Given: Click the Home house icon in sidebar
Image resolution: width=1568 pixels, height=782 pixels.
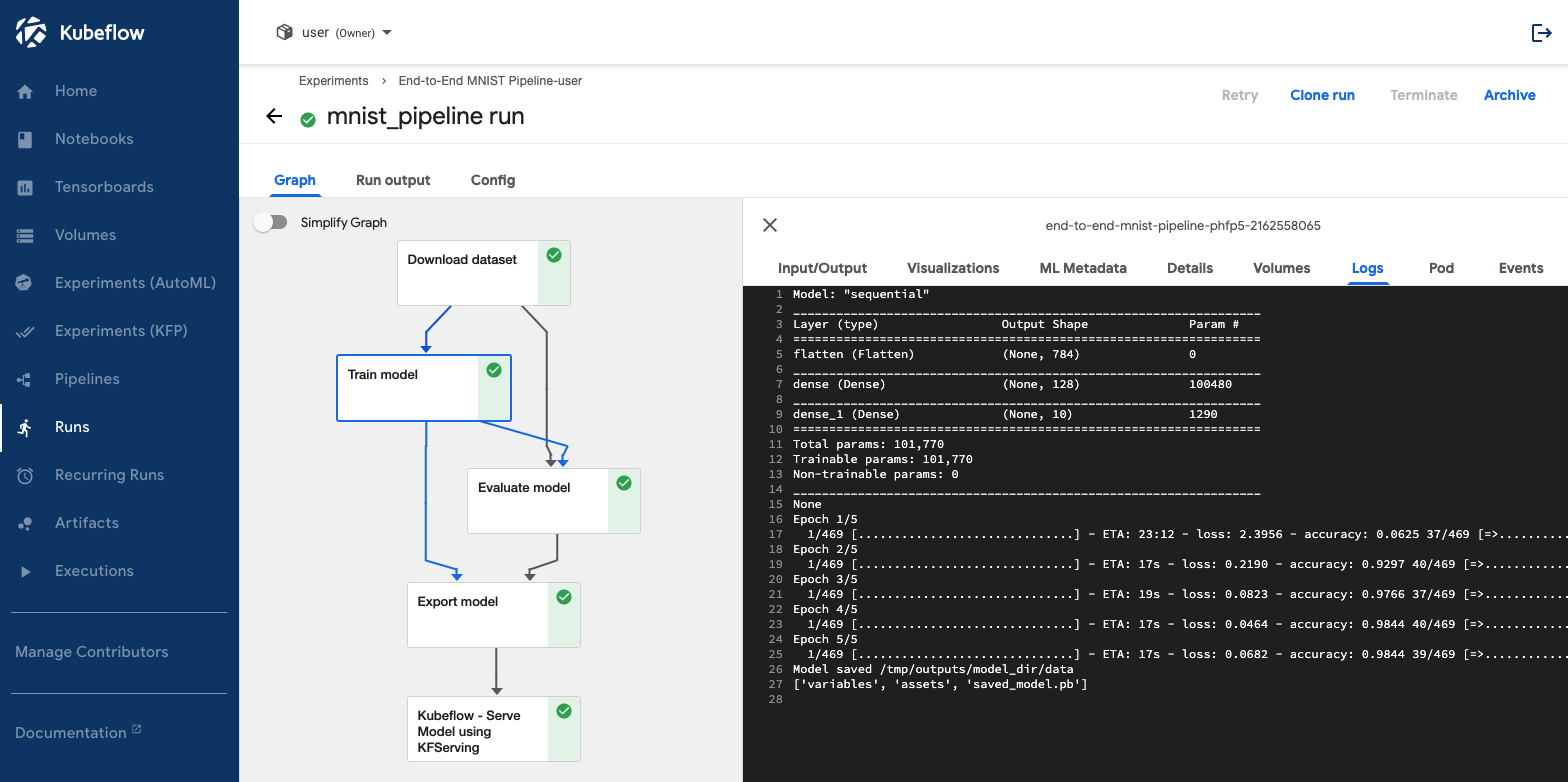Looking at the screenshot, I should pos(26,91).
